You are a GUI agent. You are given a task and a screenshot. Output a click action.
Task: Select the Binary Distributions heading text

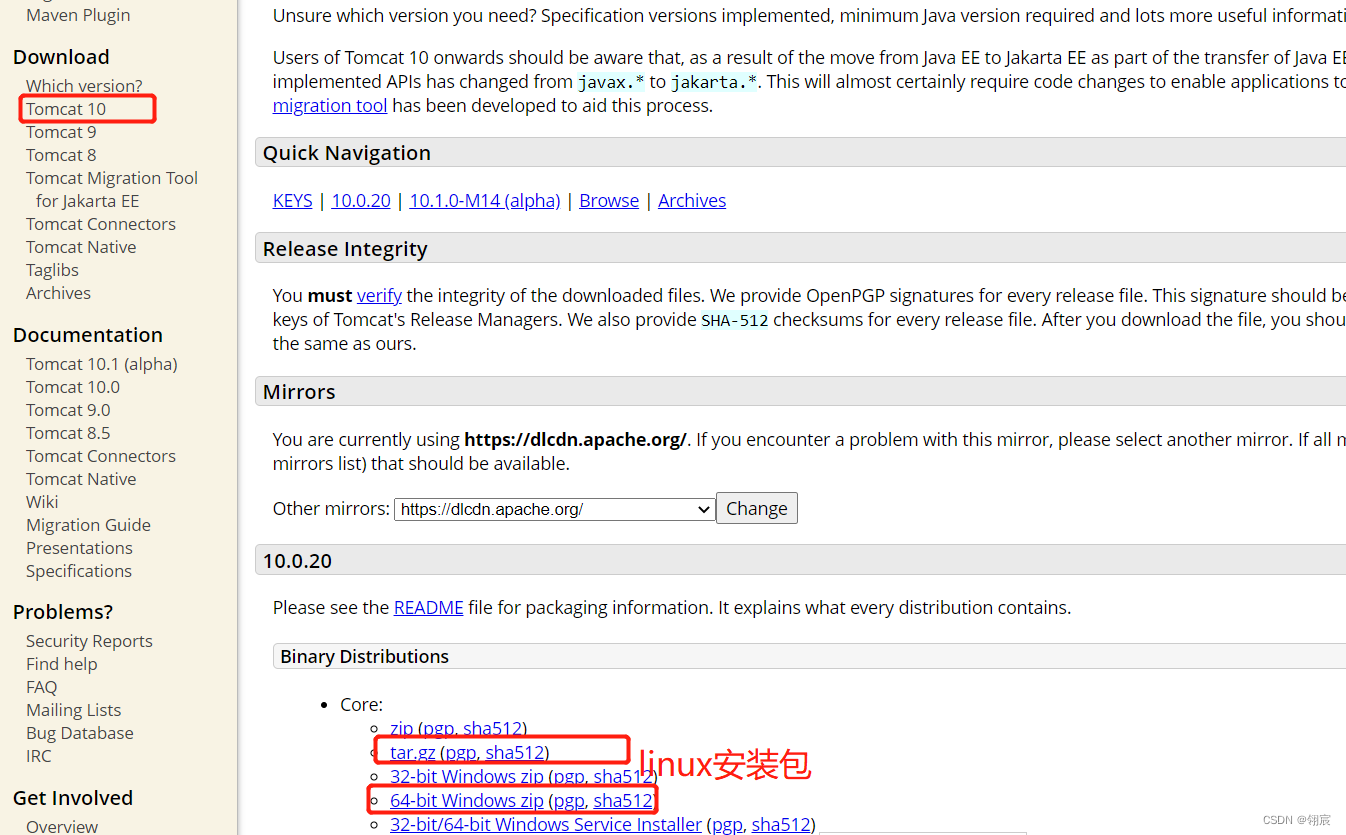(364, 656)
